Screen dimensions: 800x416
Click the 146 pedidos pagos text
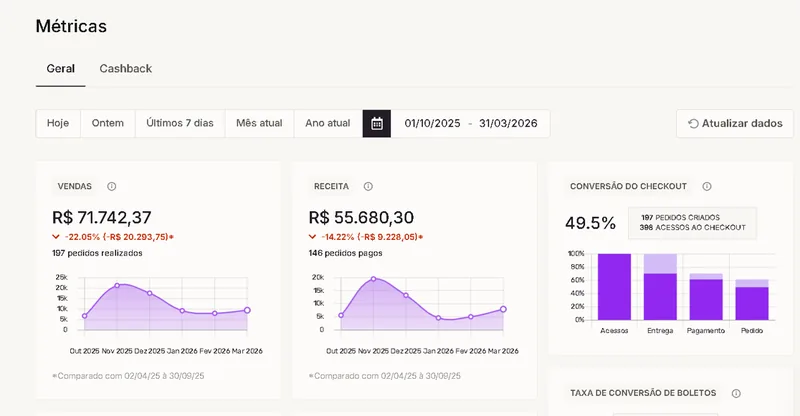345,253
